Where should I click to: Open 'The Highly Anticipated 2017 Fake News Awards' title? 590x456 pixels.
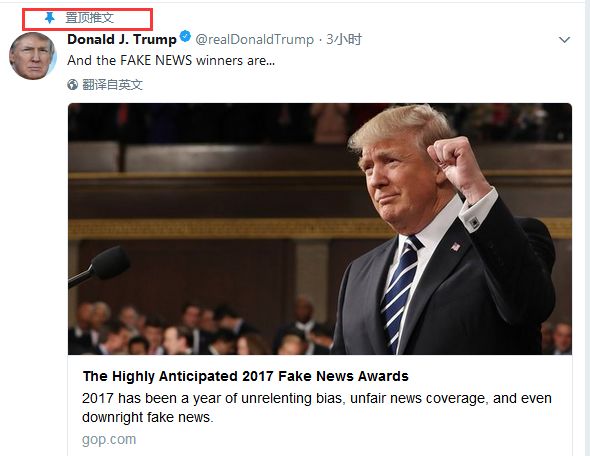pyautogui.click(x=246, y=376)
